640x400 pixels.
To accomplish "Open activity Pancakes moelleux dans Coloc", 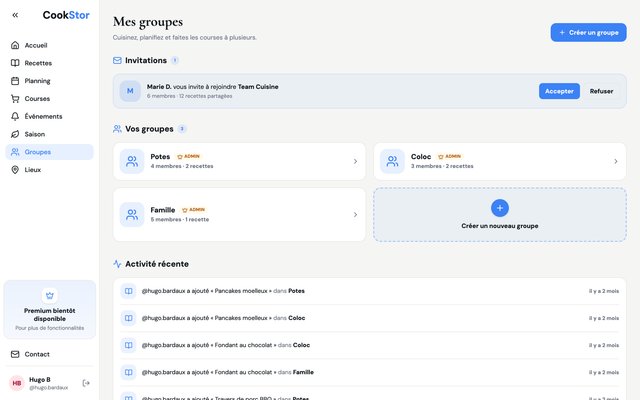I will (x=369, y=318).
